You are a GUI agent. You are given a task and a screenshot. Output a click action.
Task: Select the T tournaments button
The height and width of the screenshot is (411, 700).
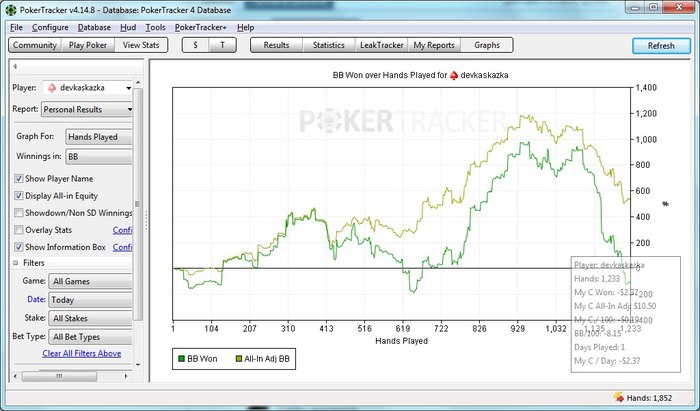[222, 45]
